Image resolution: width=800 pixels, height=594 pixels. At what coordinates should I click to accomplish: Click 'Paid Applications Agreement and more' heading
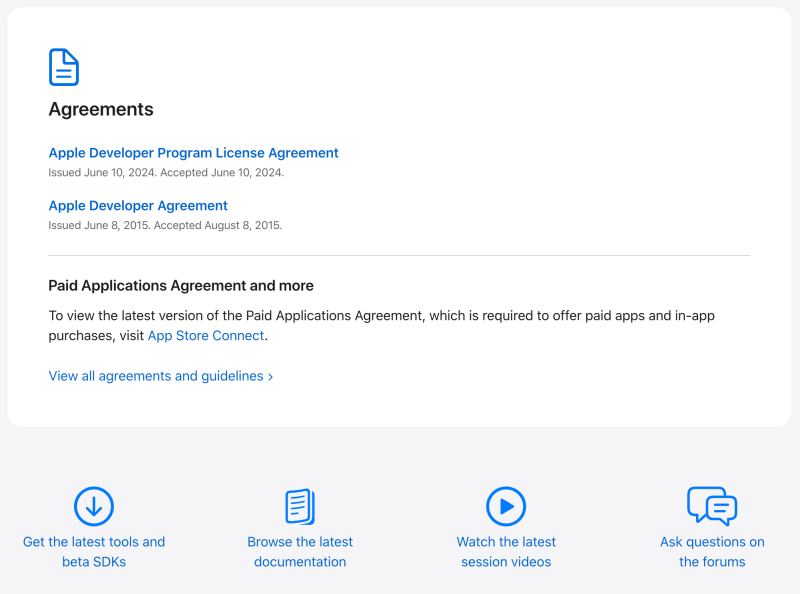coord(181,285)
